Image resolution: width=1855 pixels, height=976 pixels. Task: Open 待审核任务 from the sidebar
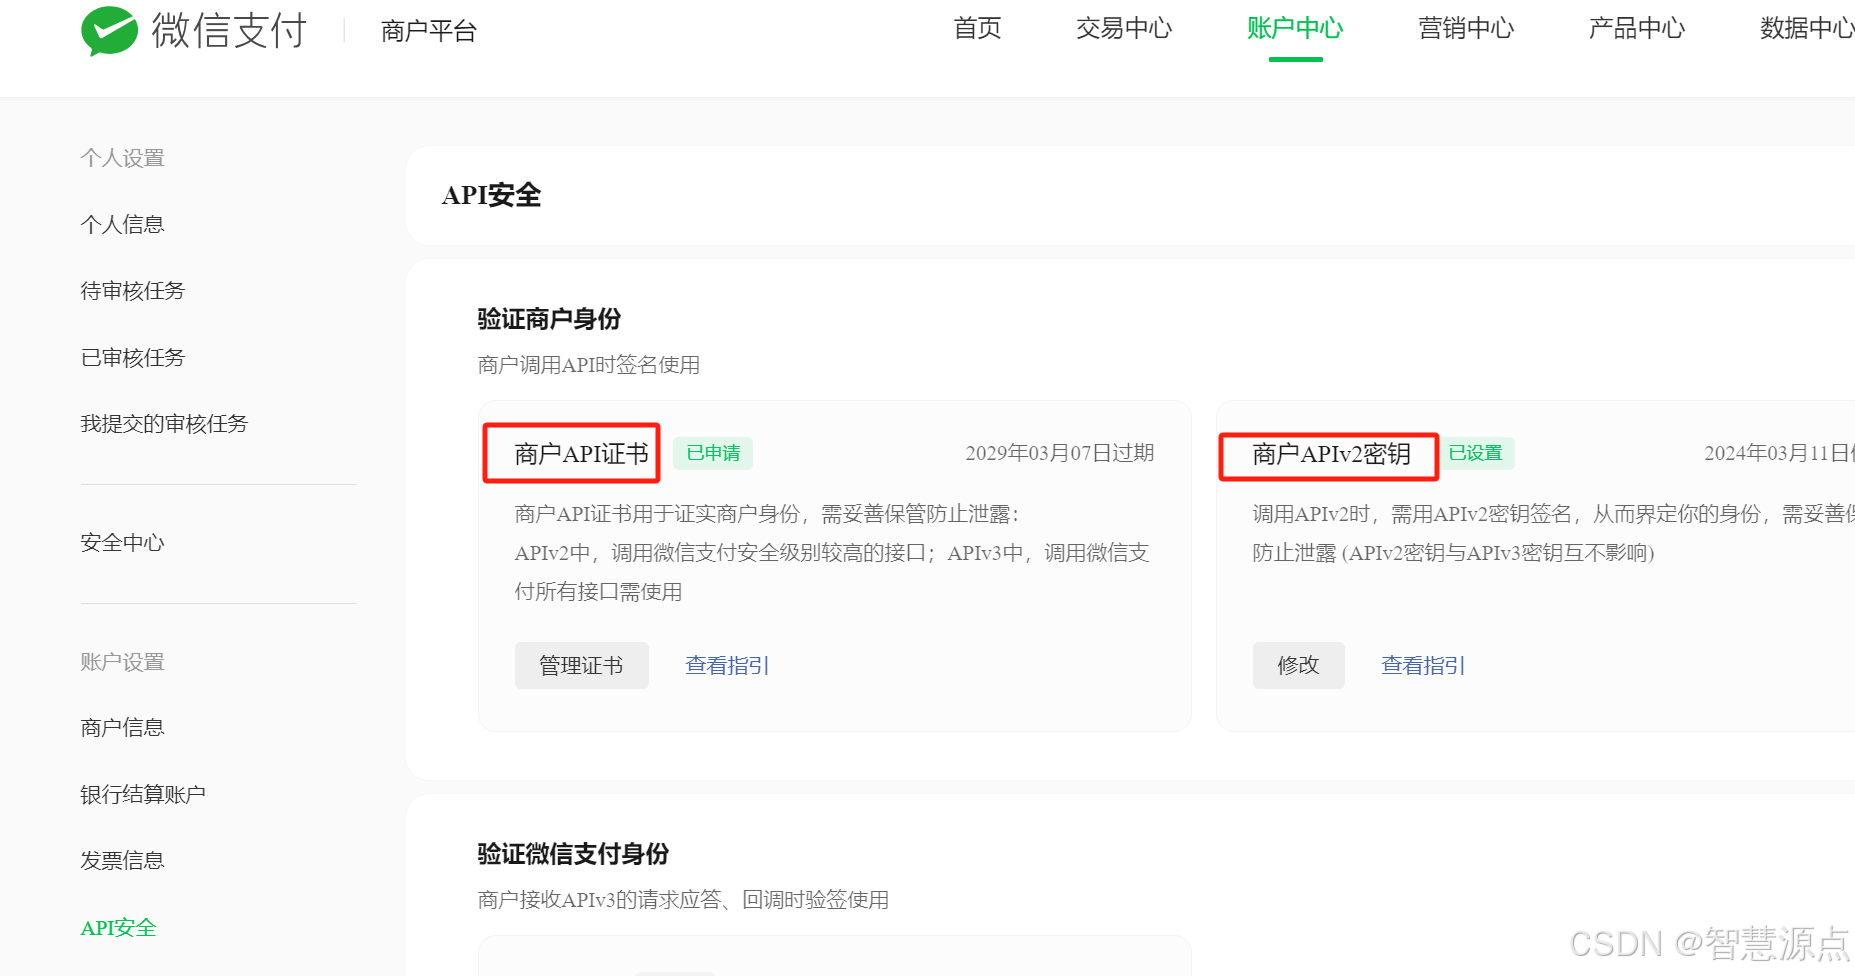coord(132,290)
